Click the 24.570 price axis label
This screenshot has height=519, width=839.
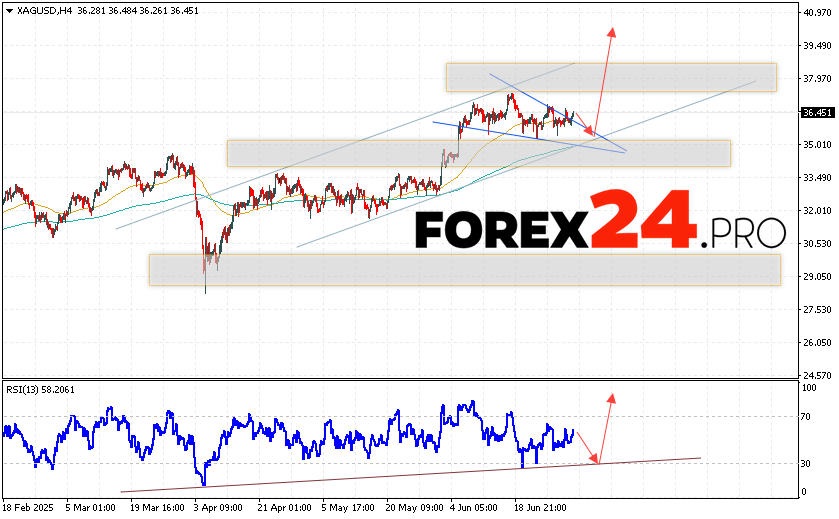point(817,376)
